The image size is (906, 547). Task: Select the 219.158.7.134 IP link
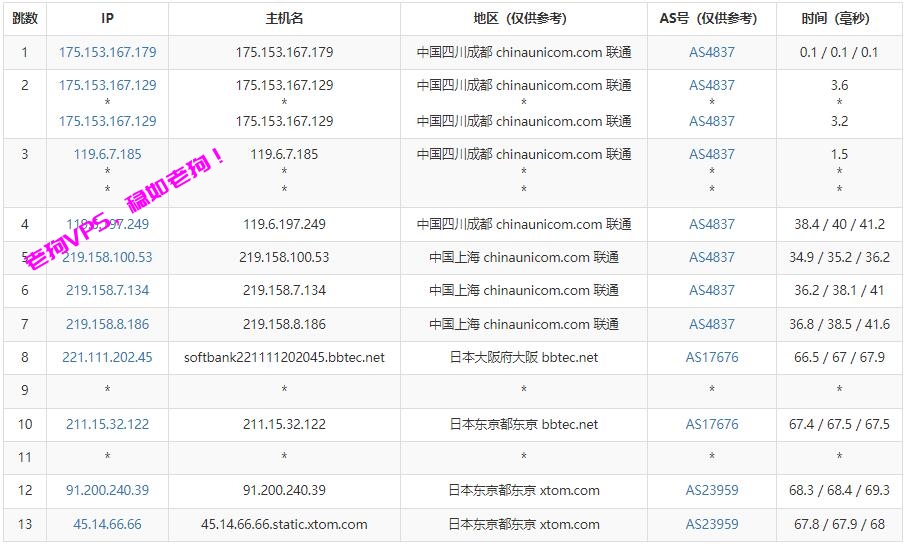[x=107, y=290]
